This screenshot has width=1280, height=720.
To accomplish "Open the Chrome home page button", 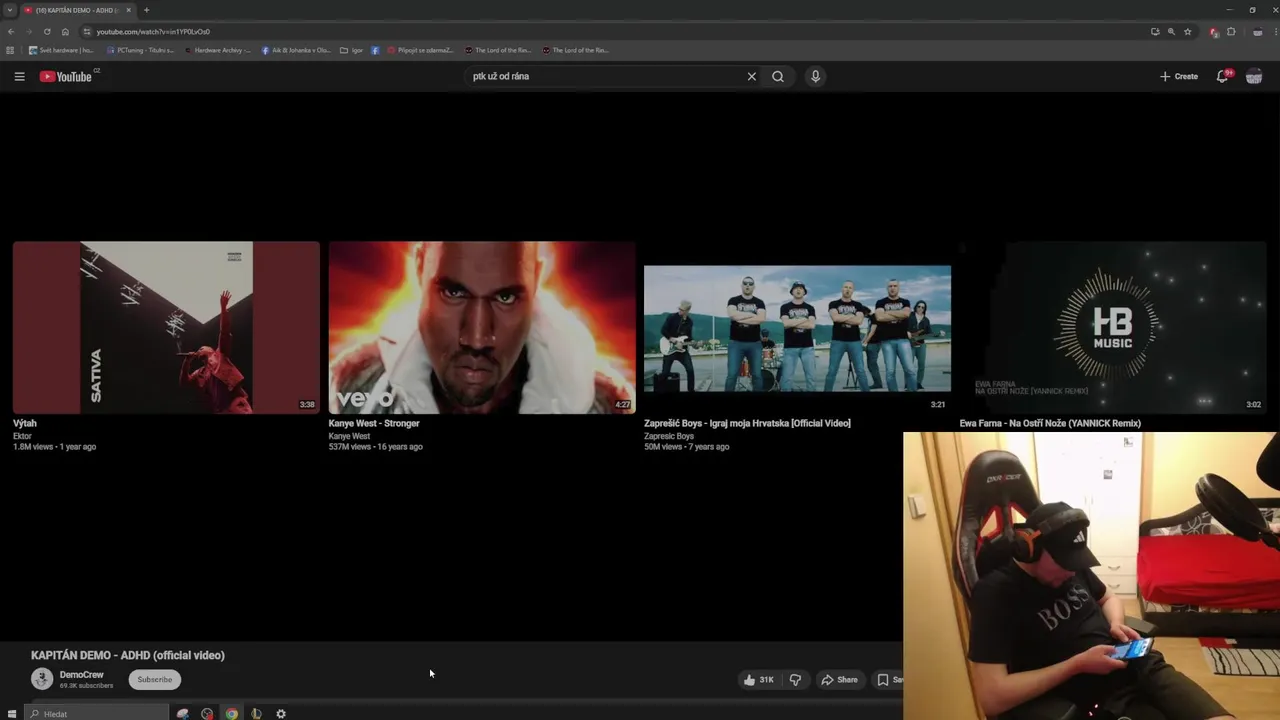I will [x=65, y=31].
